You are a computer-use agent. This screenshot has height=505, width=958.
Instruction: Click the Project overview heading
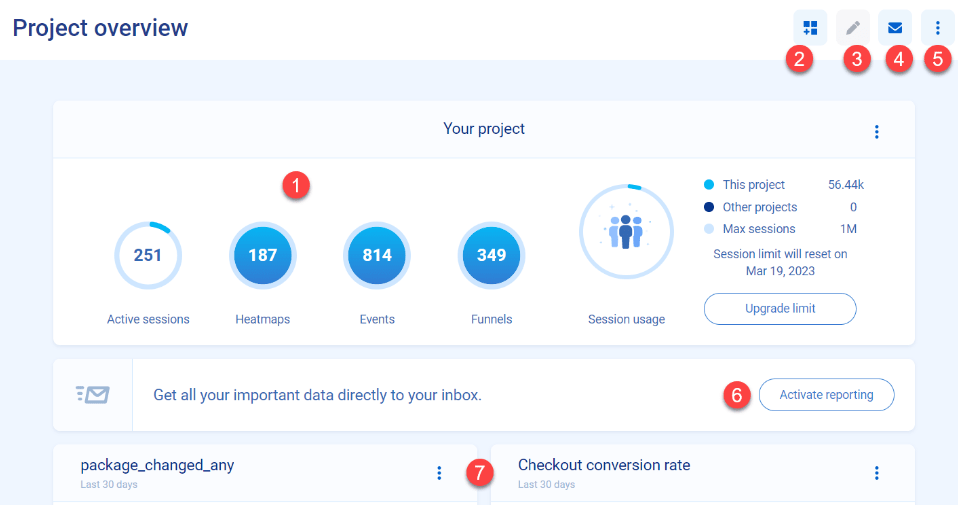(x=100, y=28)
